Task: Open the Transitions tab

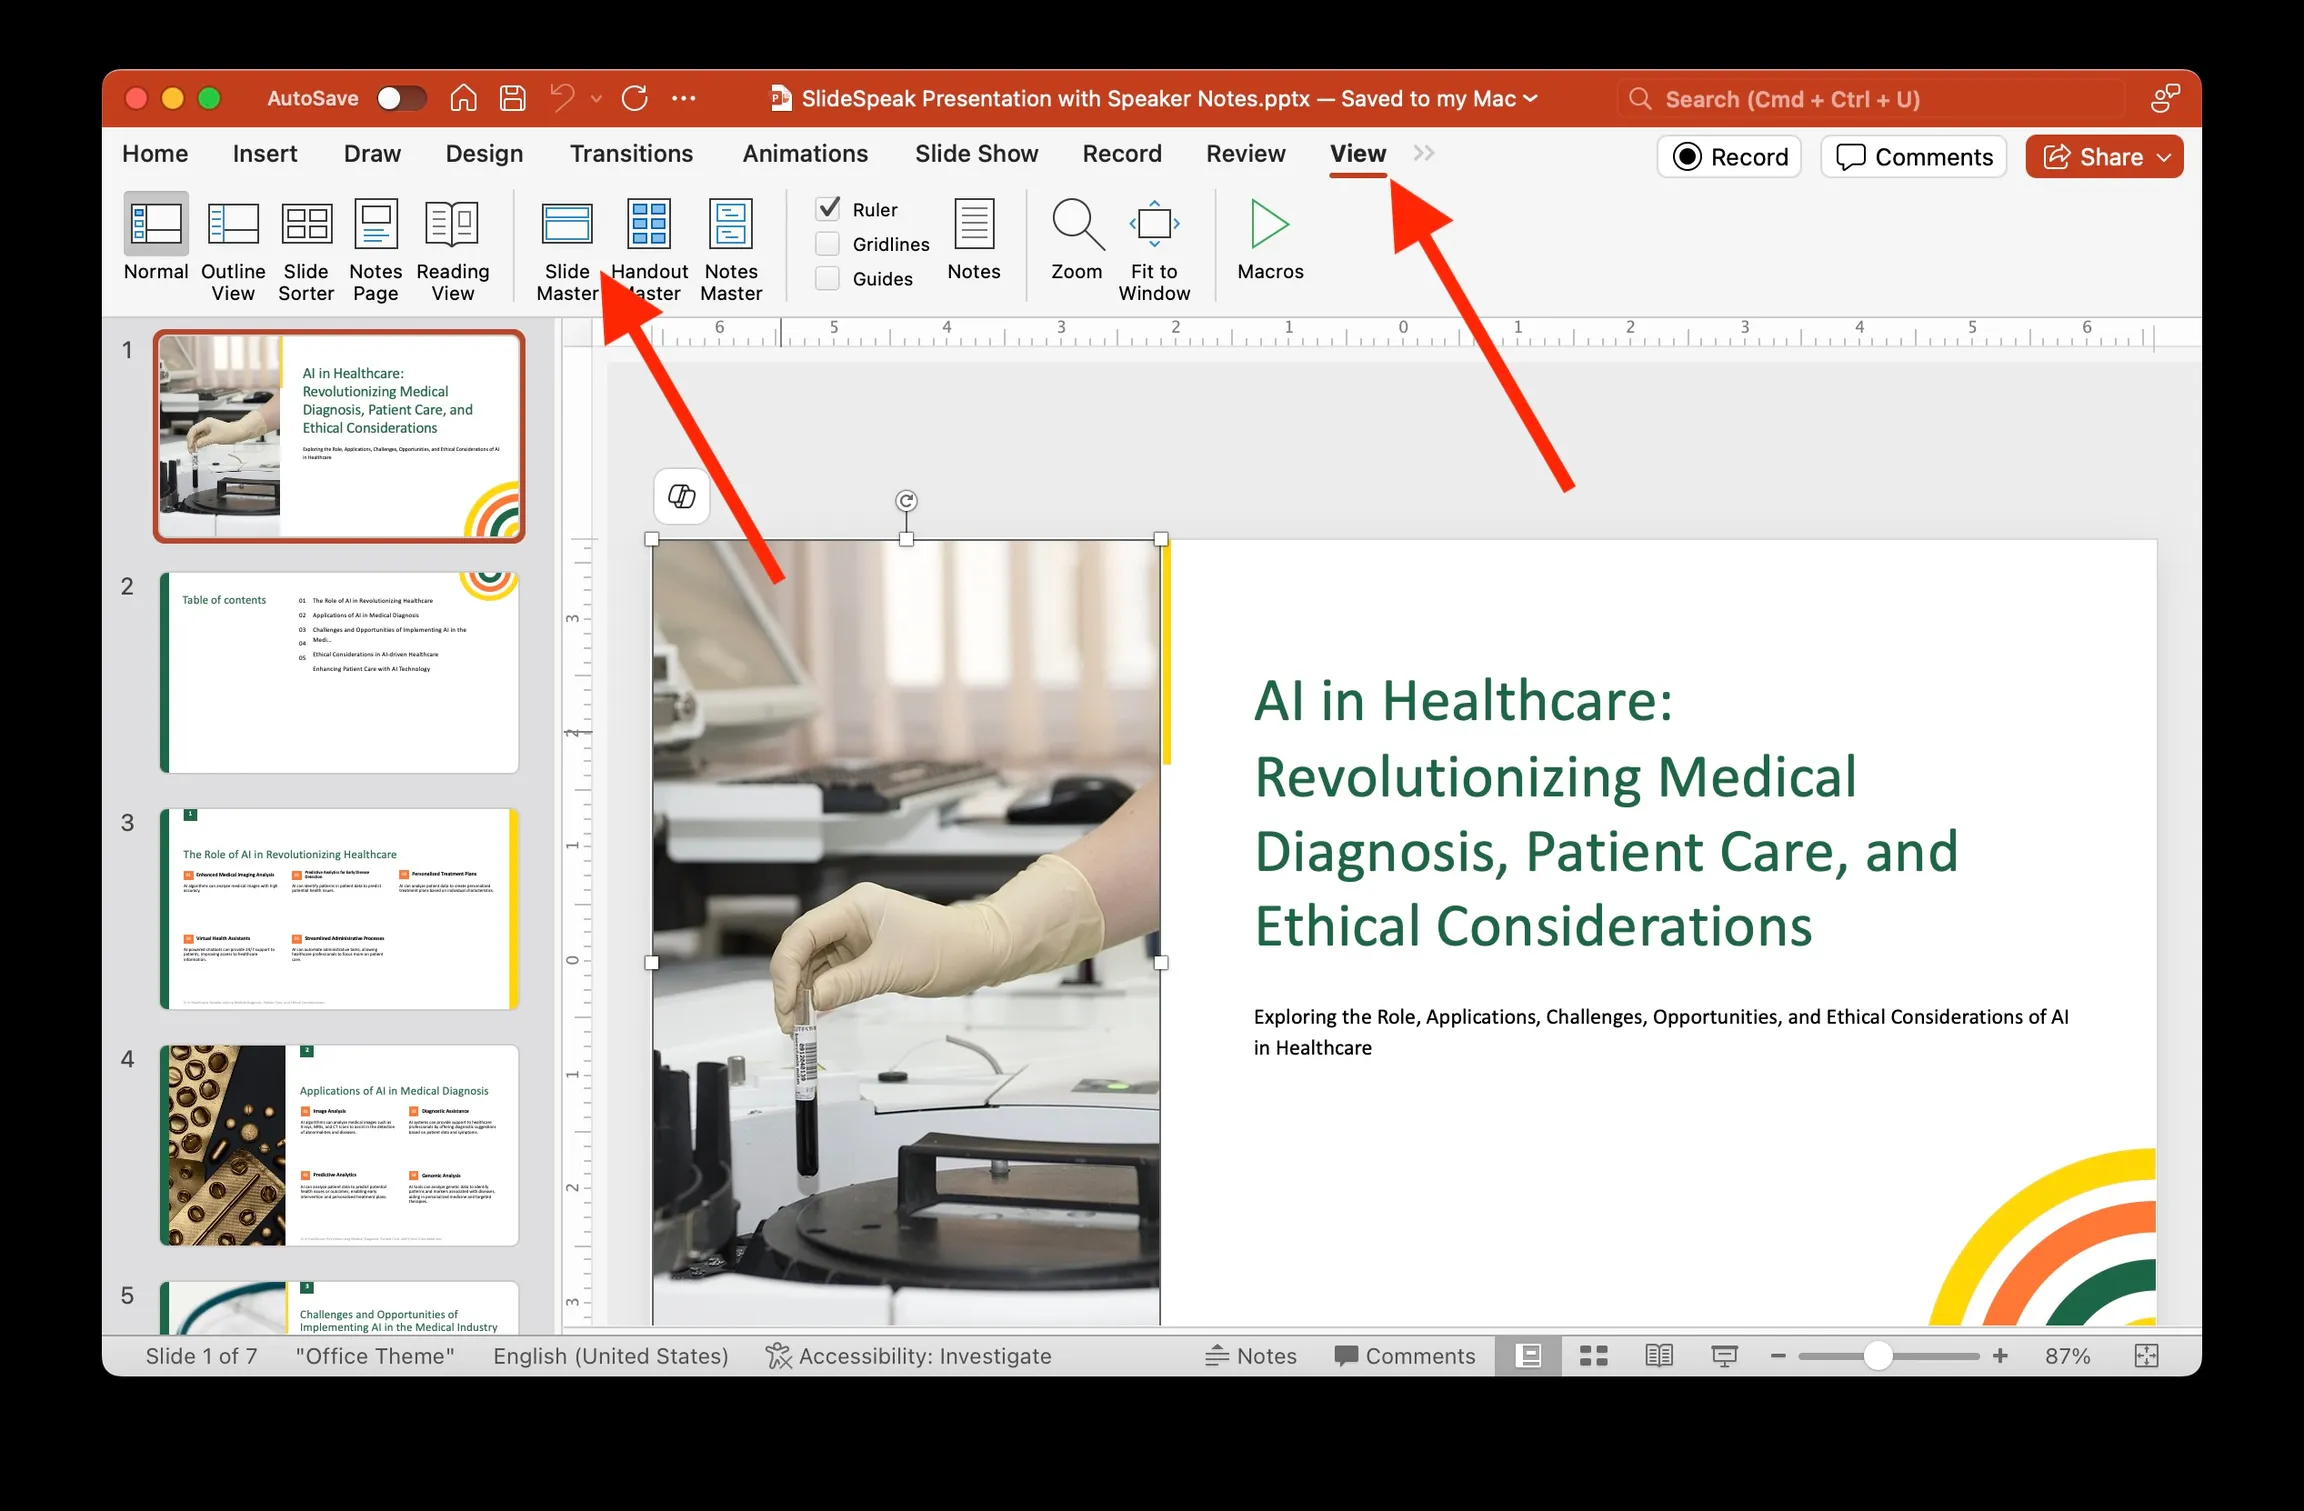Action: pos(631,153)
